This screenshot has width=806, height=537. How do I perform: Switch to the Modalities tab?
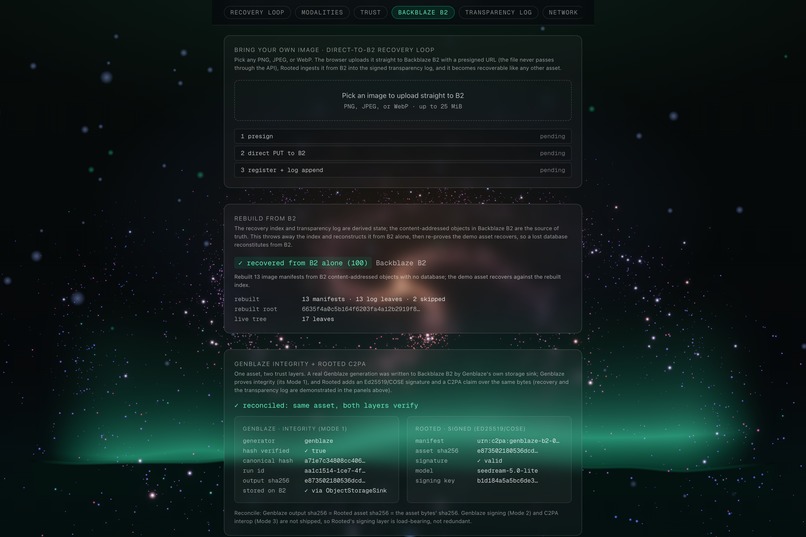[x=322, y=12]
